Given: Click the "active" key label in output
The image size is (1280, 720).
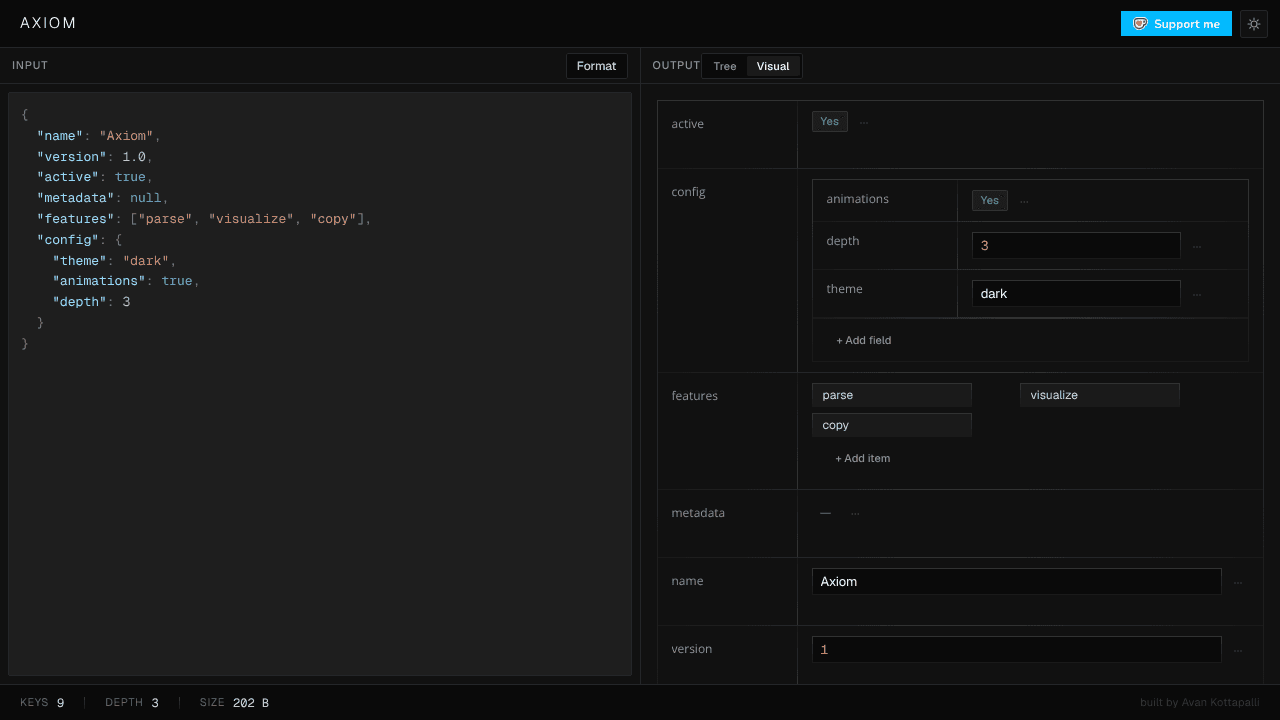Looking at the screenshot, I should coord(687,124).
